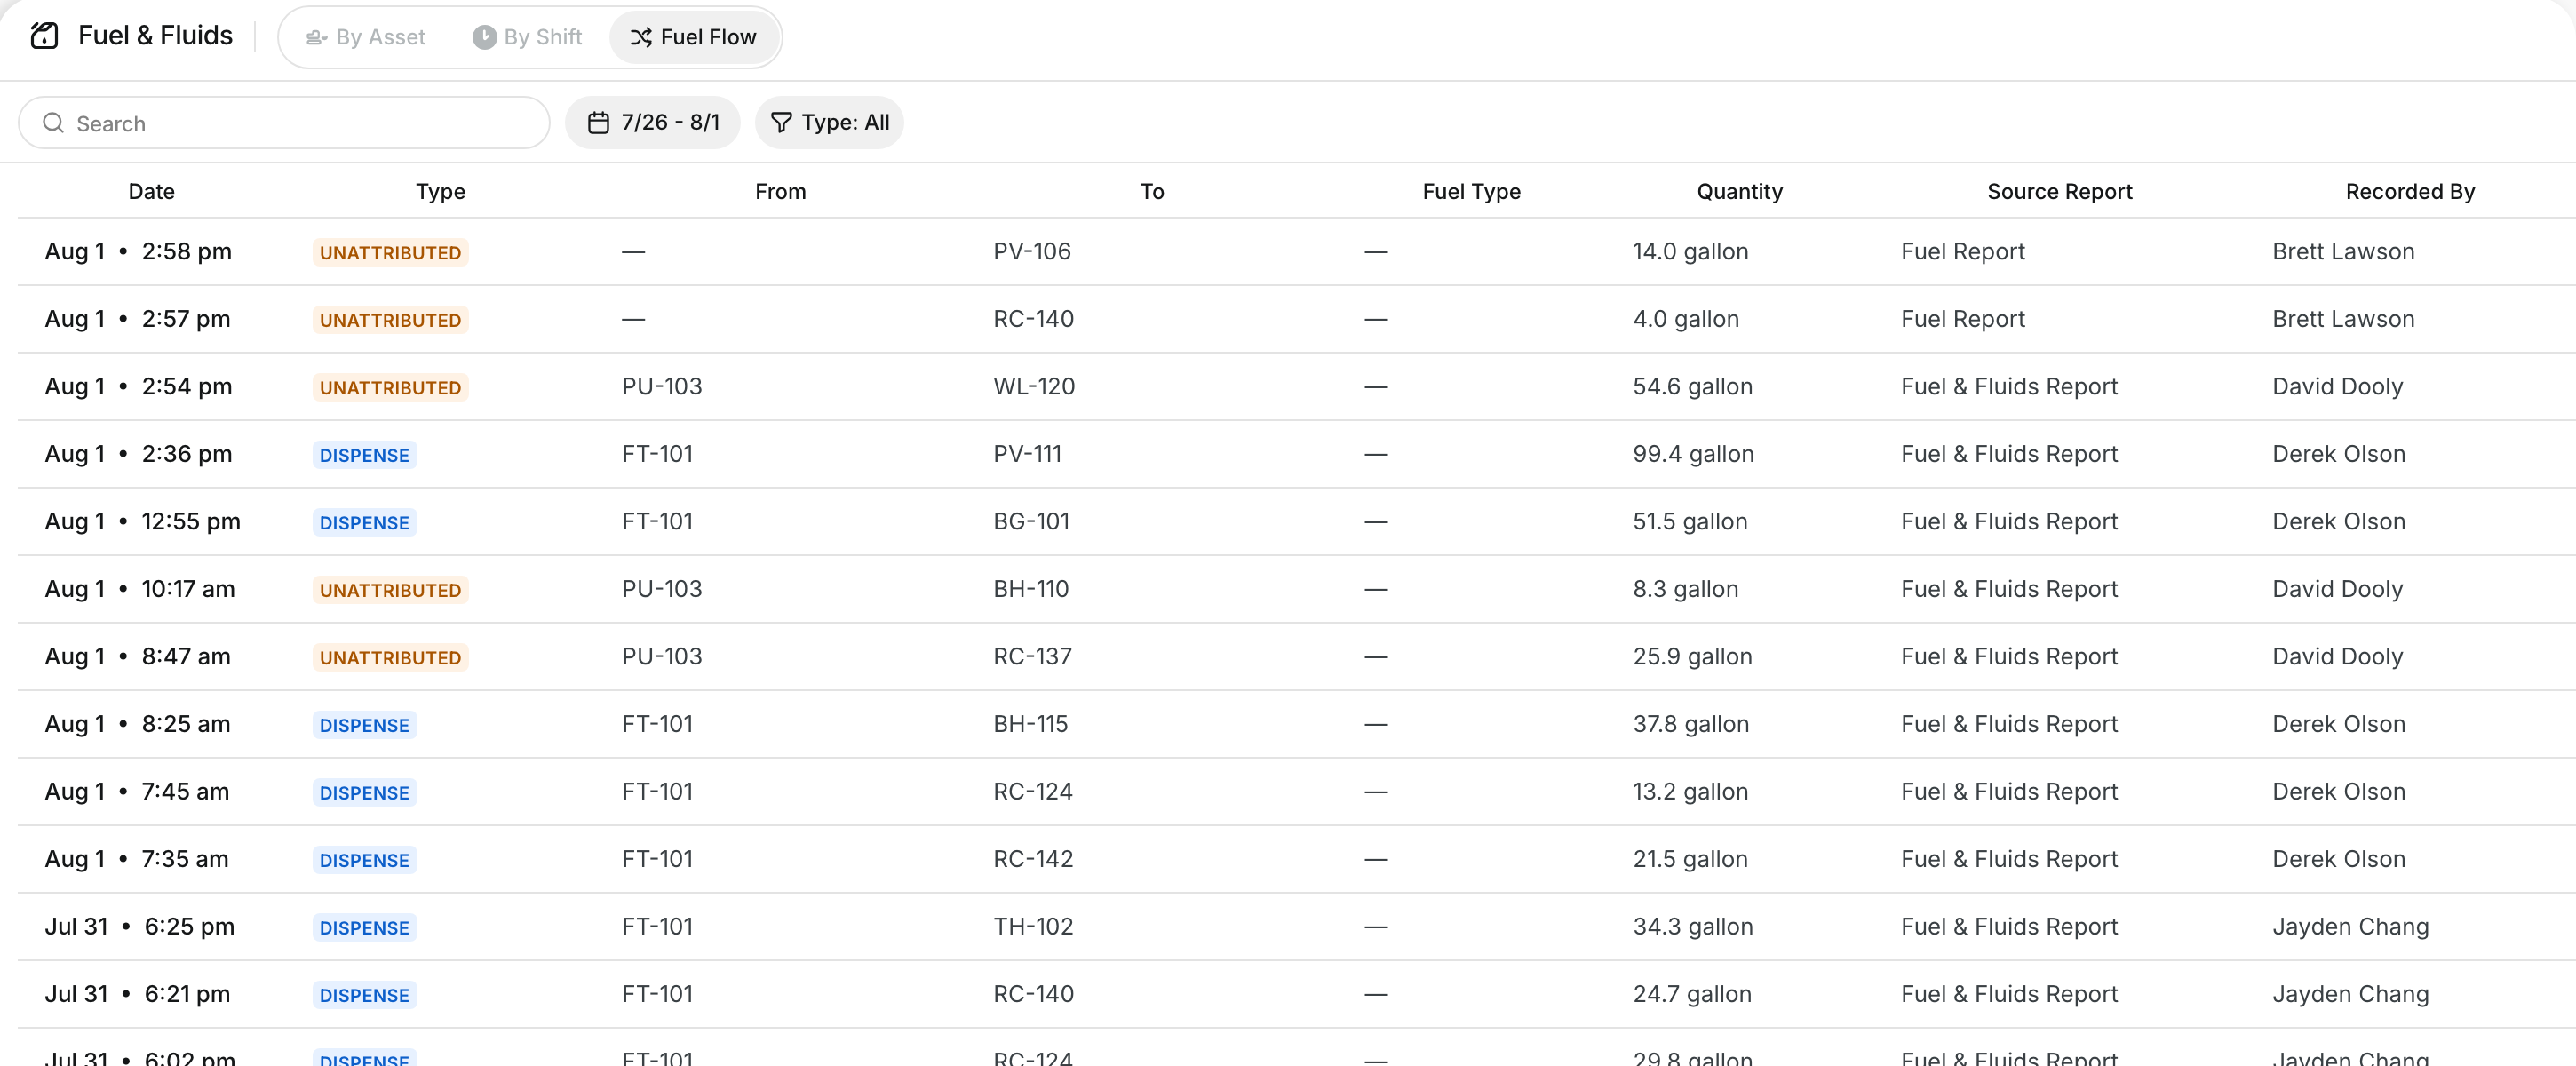Click the funnel filter icon
The height and width of the screenshot is (1066, 2576).
[781, 123]
